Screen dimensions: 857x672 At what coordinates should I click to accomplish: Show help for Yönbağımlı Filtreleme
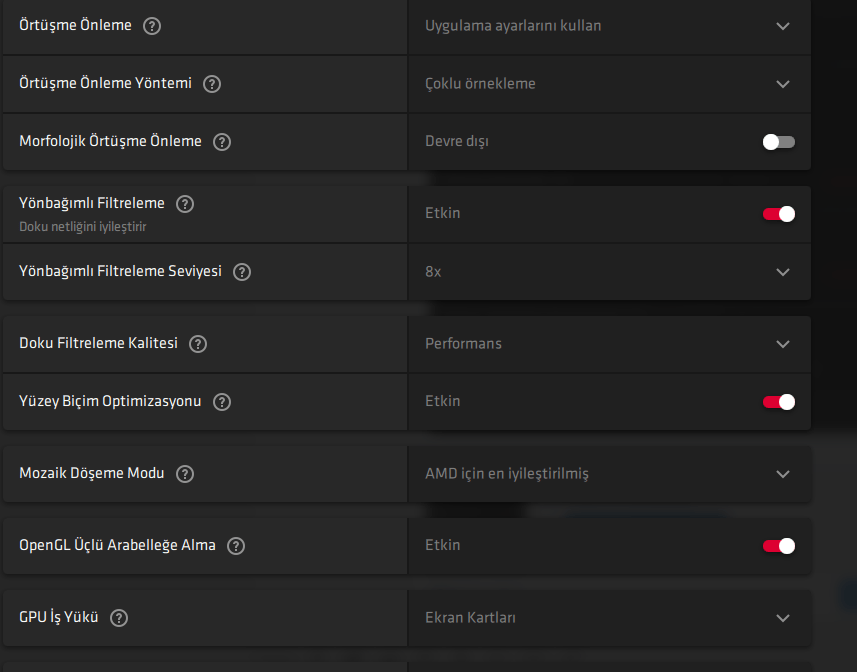tap(184, 204)
